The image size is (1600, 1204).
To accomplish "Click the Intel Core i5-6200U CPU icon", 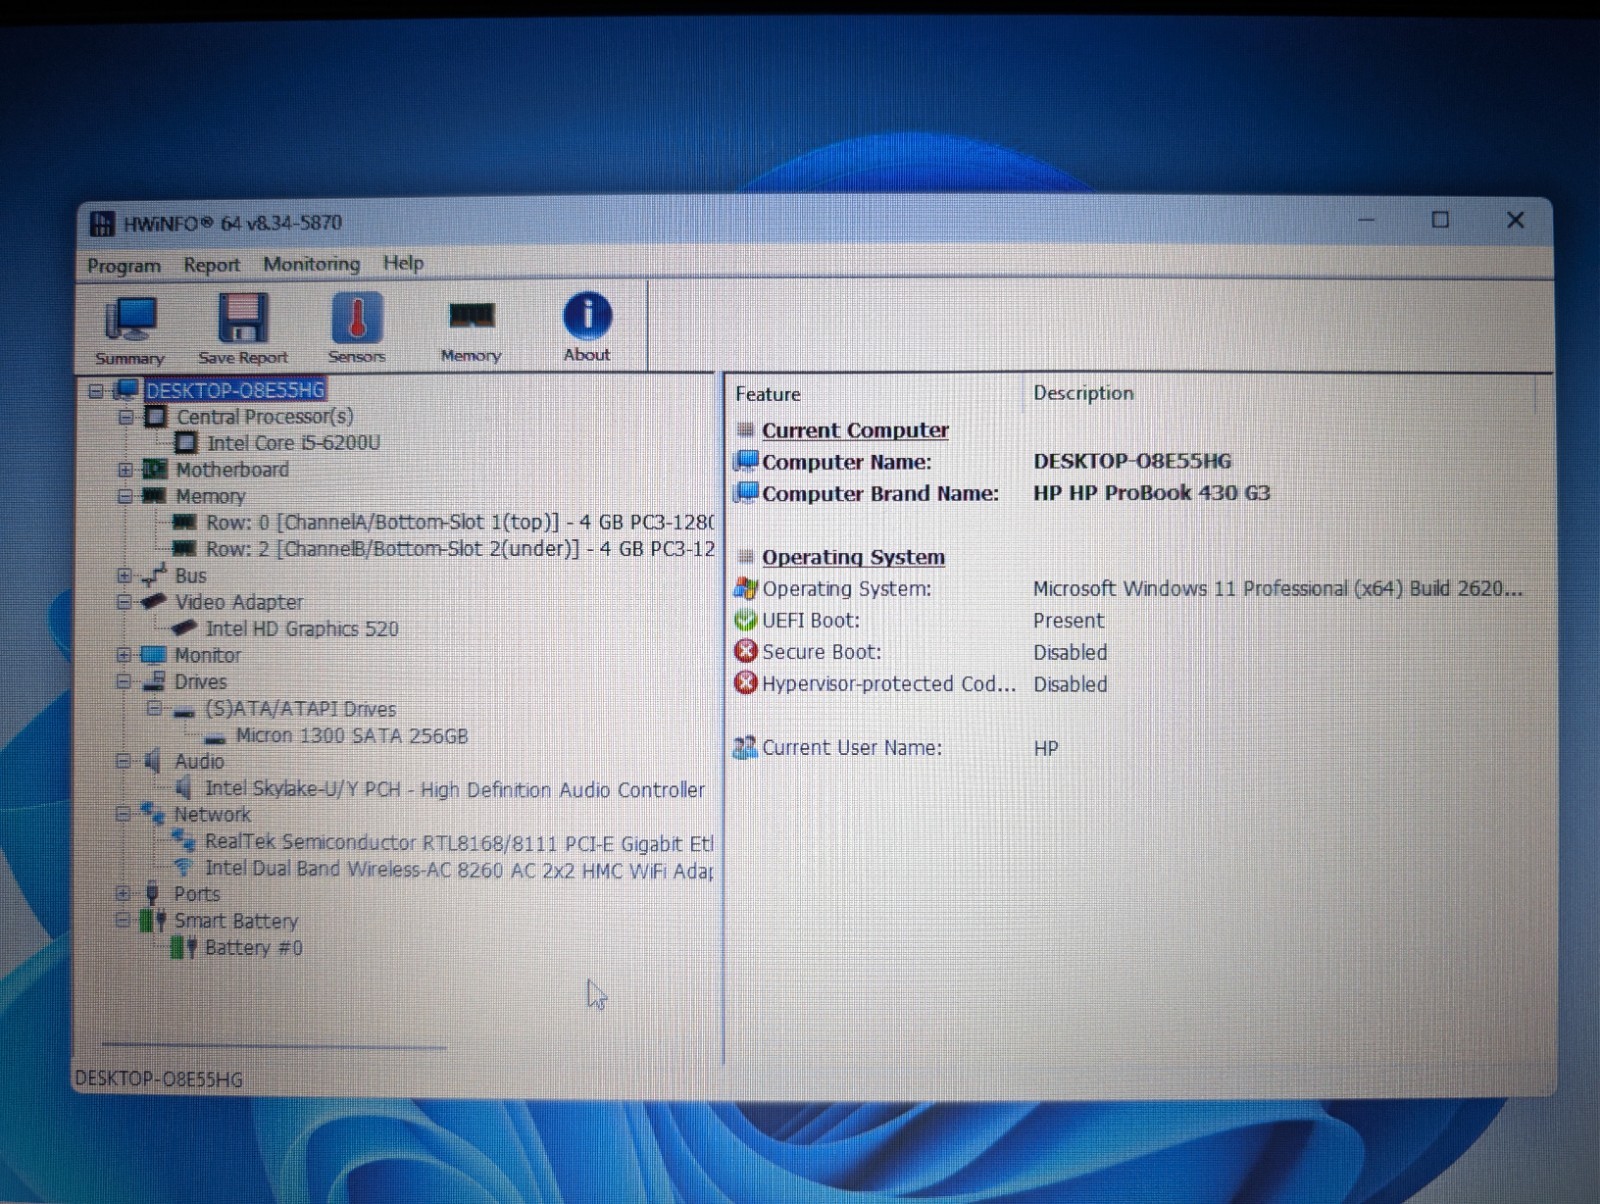I will point(186,442).
